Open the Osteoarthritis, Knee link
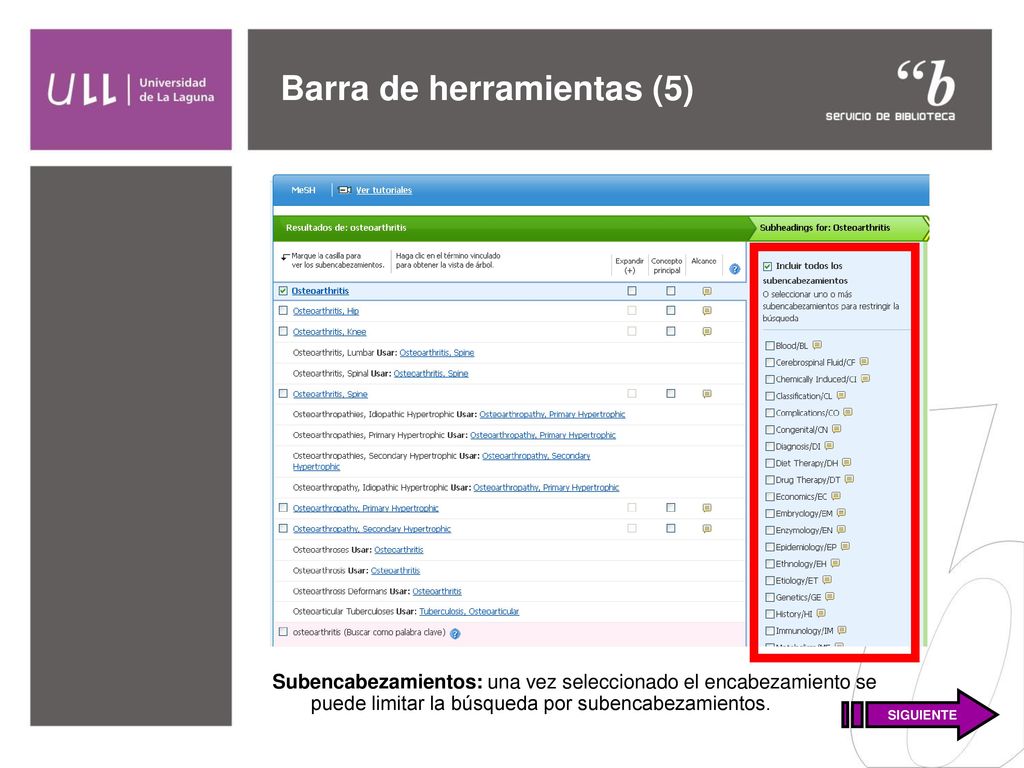 pyautogui.click(x=329, y=332)
